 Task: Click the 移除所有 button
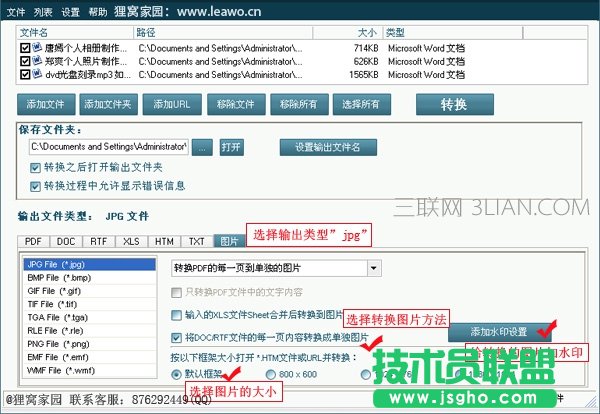pos(299,104)
